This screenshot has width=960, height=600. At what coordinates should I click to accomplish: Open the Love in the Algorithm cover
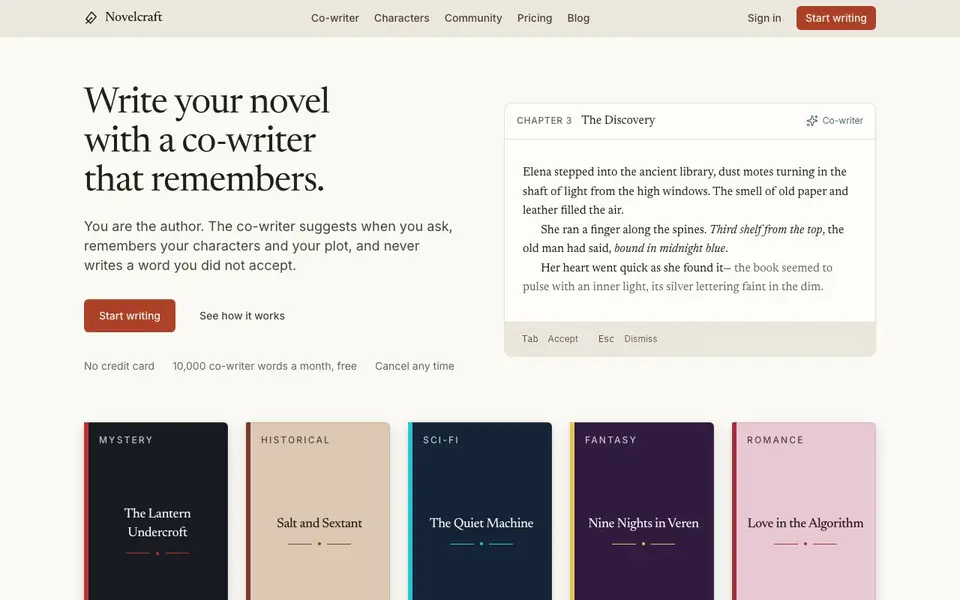tap(804, 511)
